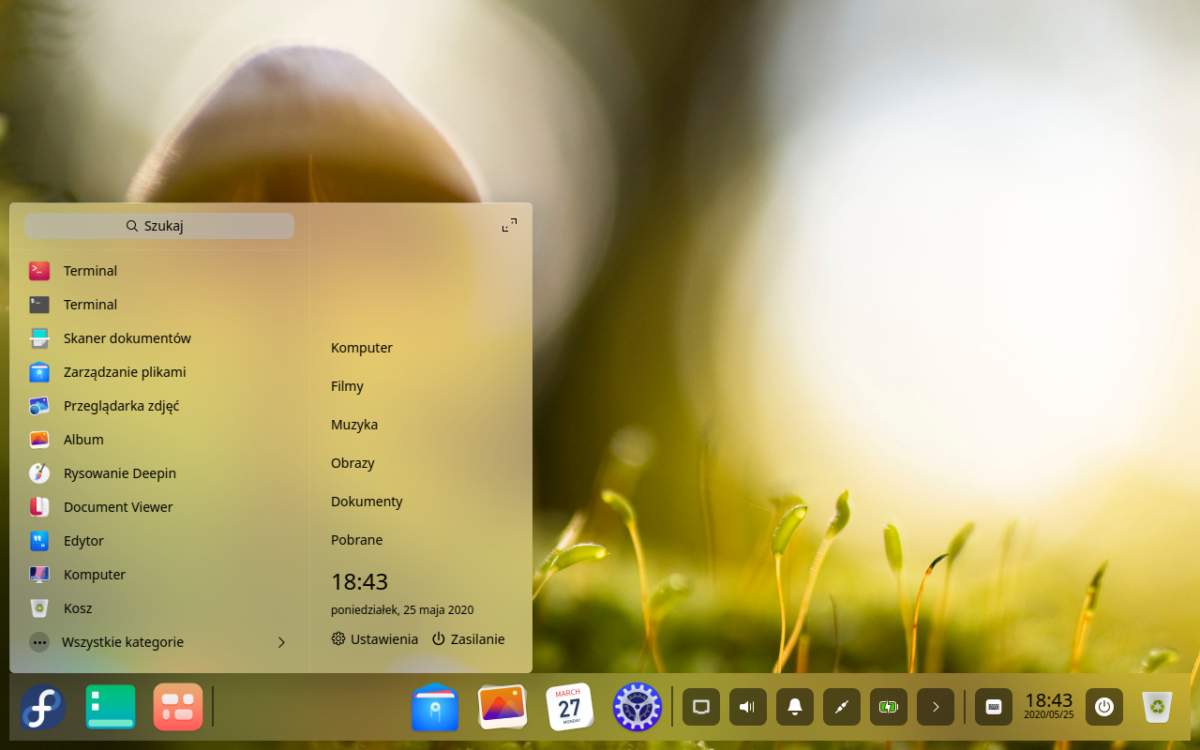Toggle notifications with the bell icon
This screenshot has width=1200, height=750.
click(x=794, y=707)
